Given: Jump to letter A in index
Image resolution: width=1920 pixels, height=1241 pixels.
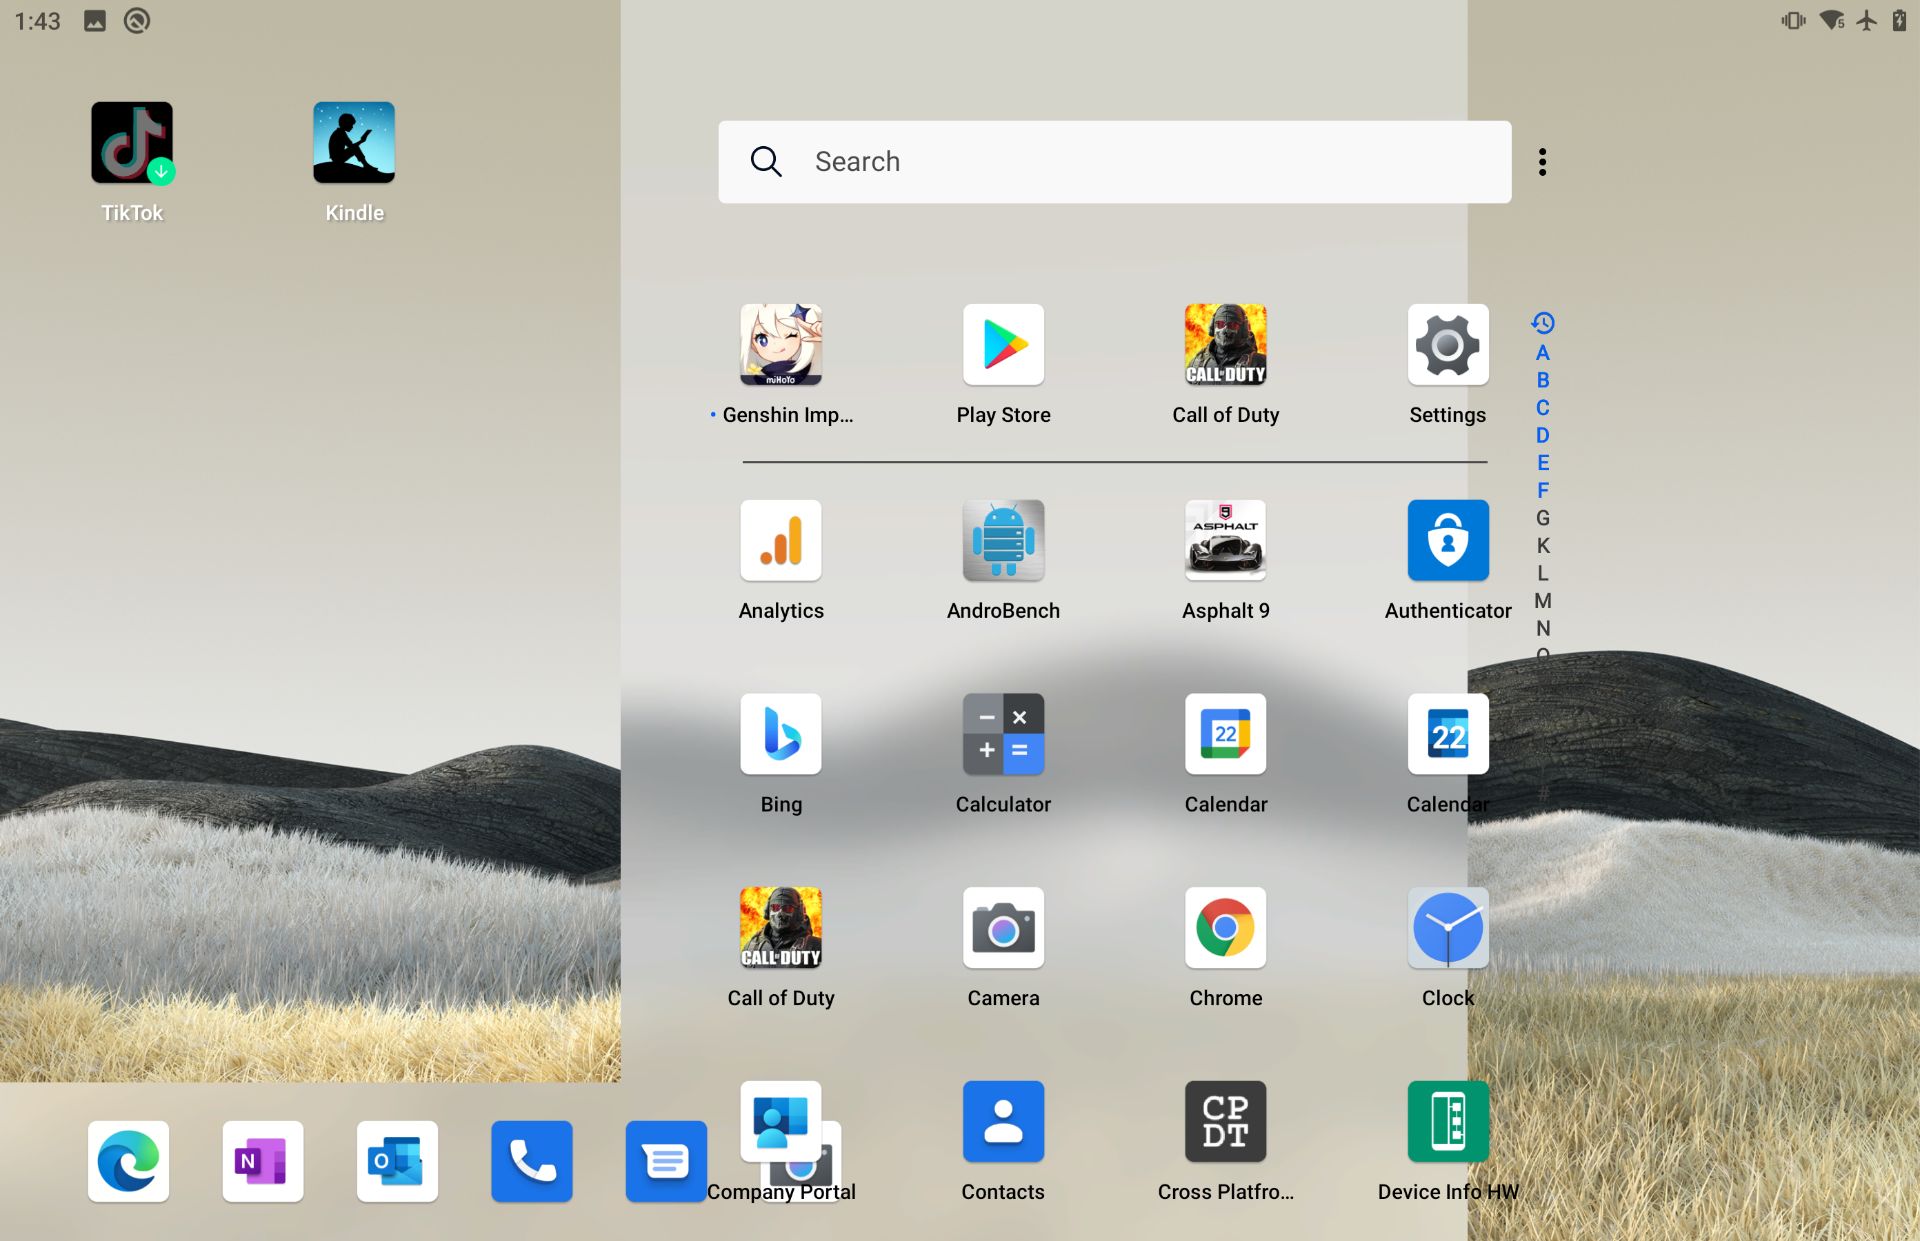Looking at the screenshot, I should coord(1543,353).
